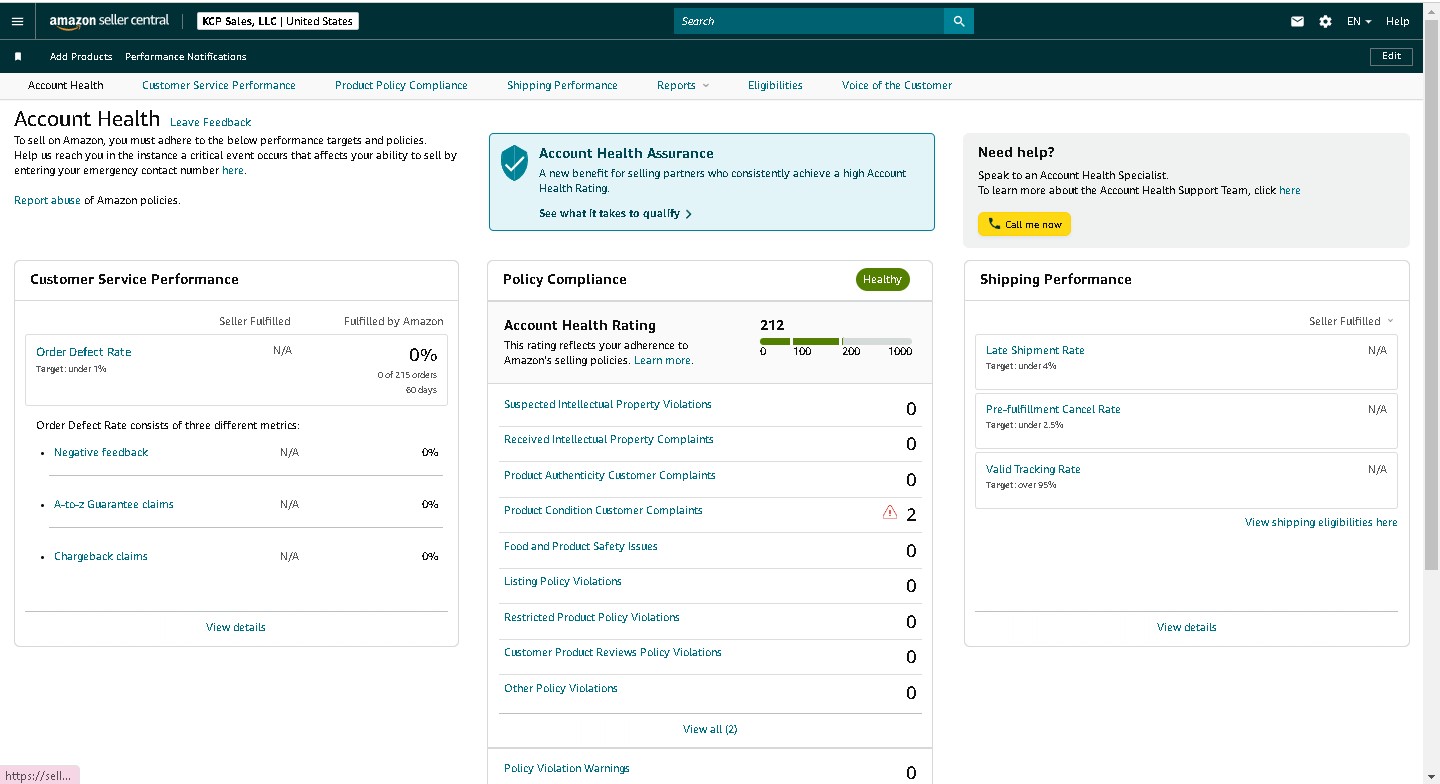Click the Help link
The width and height of the screenshot is (1440, 784).
(1397, 21)
